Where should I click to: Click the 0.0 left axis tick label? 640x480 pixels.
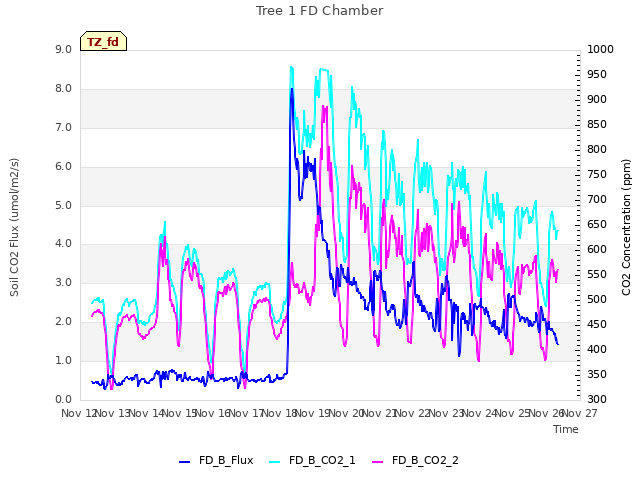tap(64, 400)
